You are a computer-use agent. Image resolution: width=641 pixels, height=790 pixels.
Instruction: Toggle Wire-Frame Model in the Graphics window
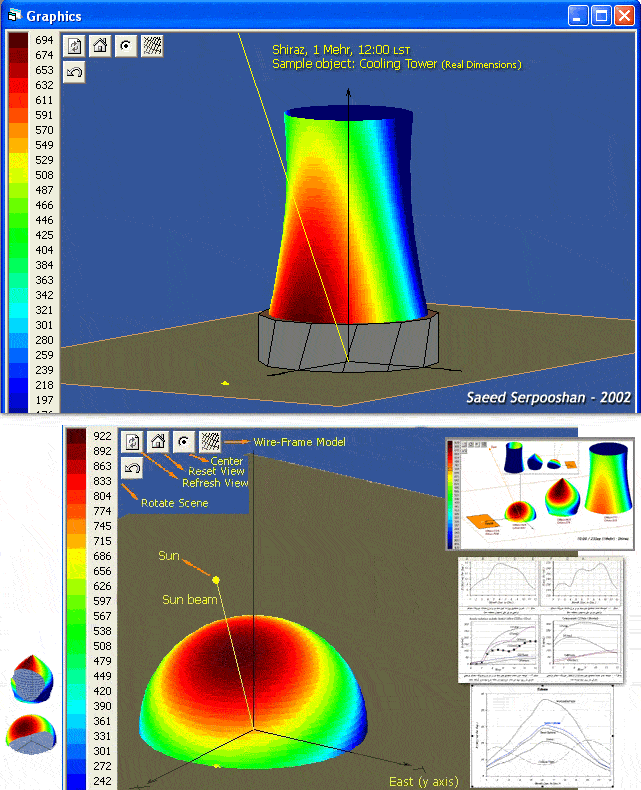click(x=152, y=46)
